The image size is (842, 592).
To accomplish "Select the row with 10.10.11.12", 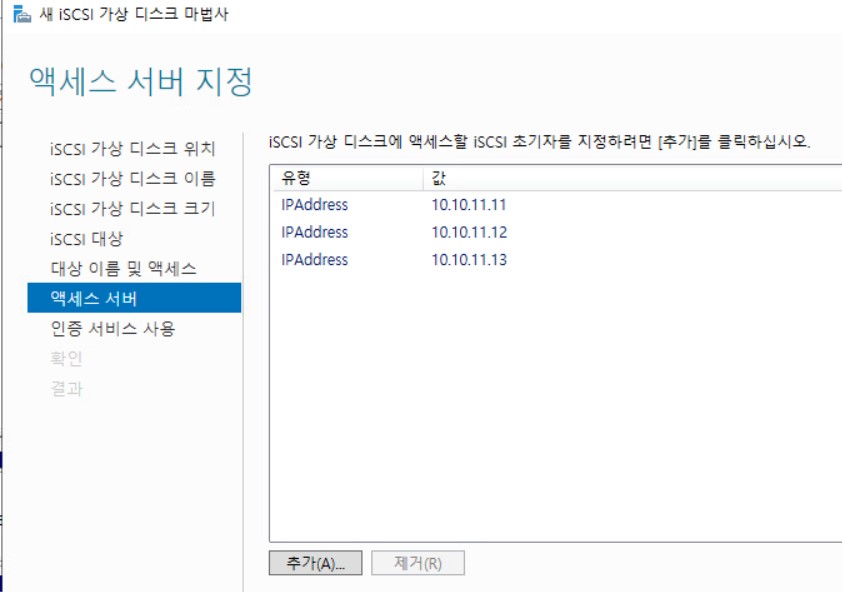I will tap(557, 232).
